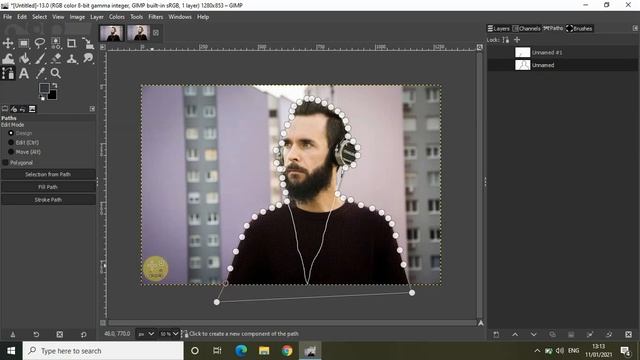Delete the selected path icon
This screenshot has width=640, height=360.
click(x=628, y=334)
